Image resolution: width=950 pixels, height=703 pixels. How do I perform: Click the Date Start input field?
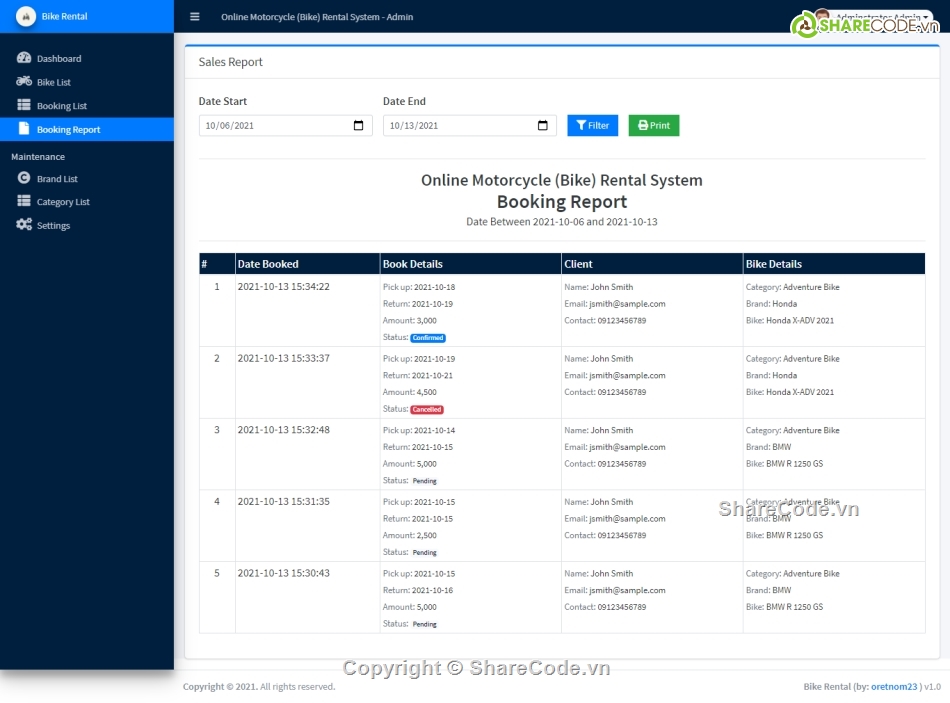click(x=272, y=126)
